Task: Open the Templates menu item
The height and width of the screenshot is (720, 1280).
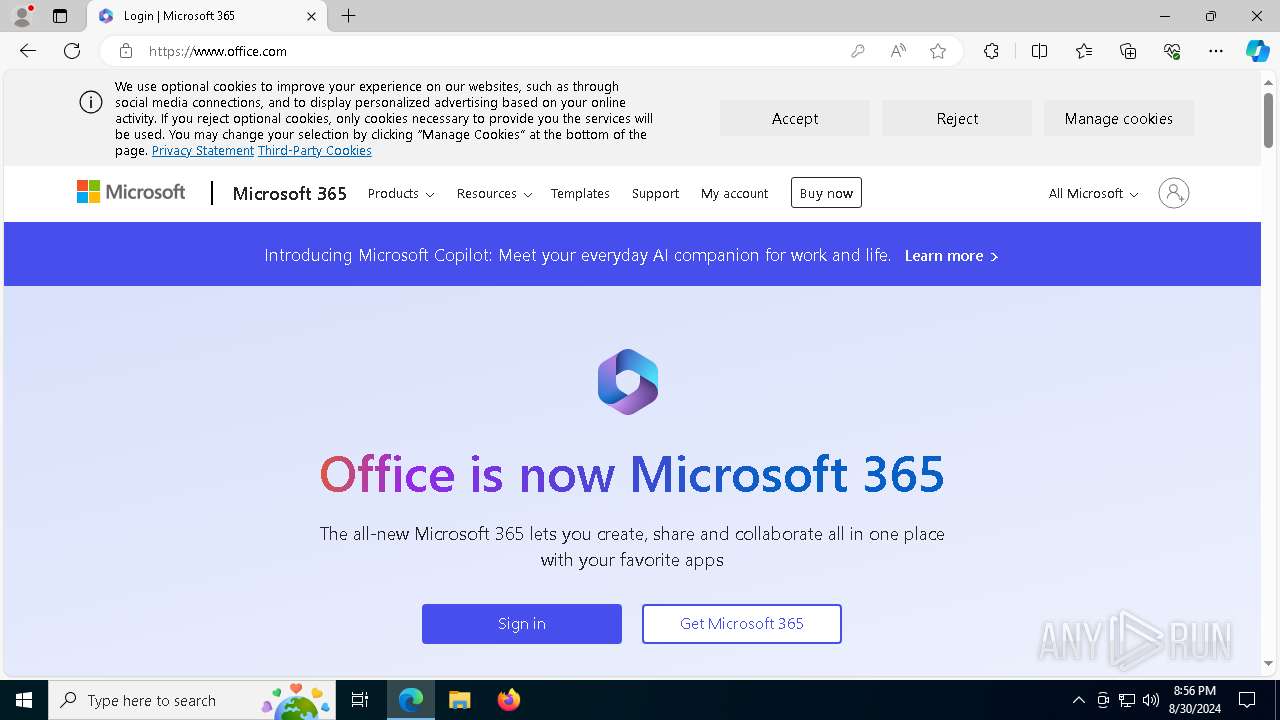Action: click(580, 193)
